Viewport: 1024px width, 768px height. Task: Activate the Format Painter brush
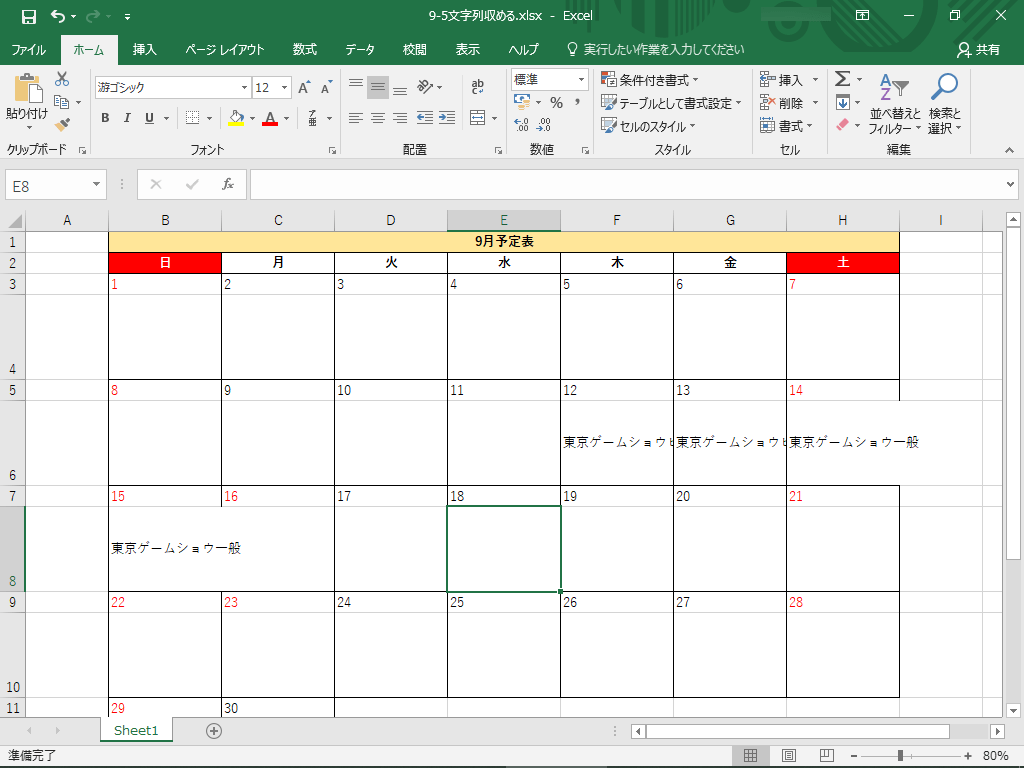point(62,124)
